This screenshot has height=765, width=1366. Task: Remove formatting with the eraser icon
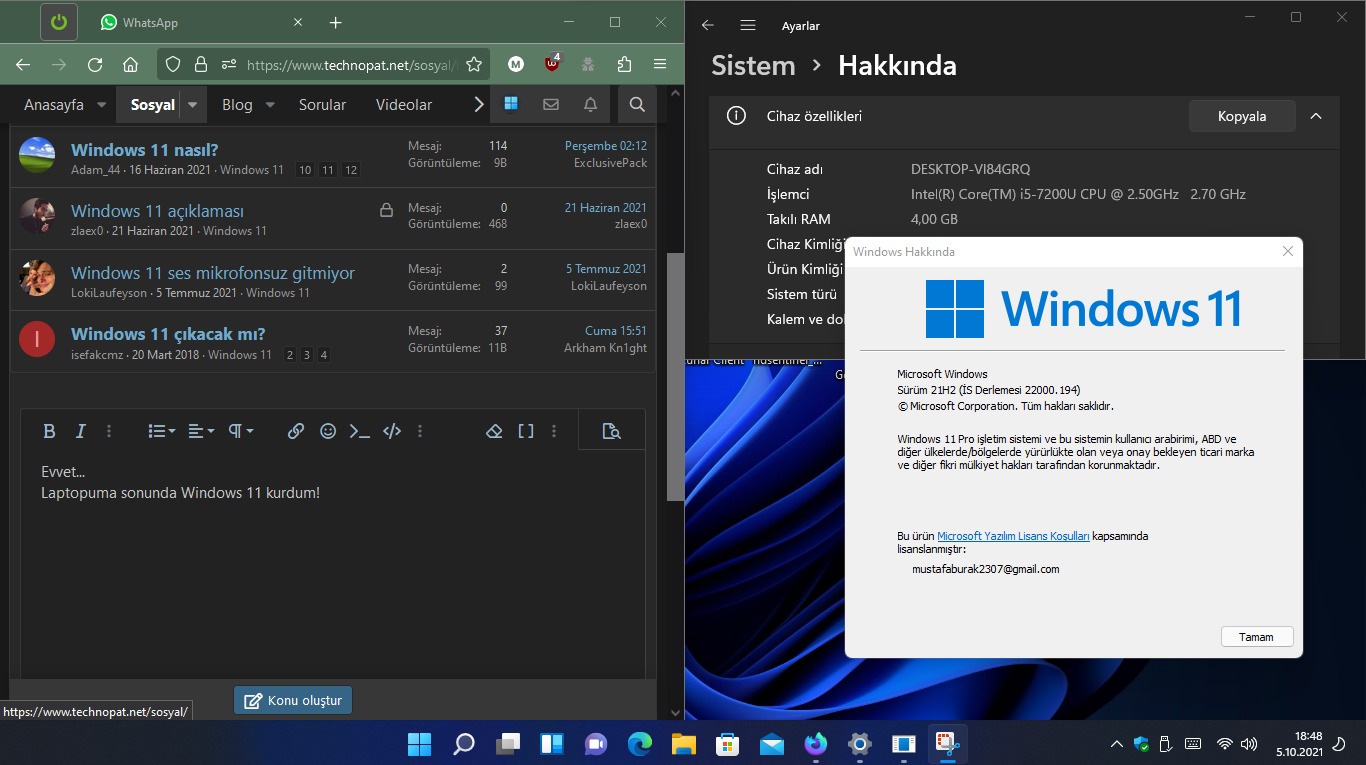click(494, 431)
